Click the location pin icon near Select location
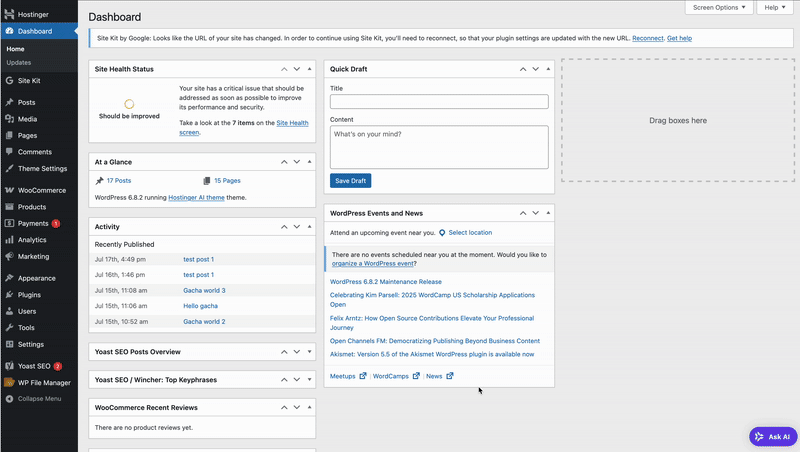The width and height of the screenshot is (800, 452). pos(442,233)
